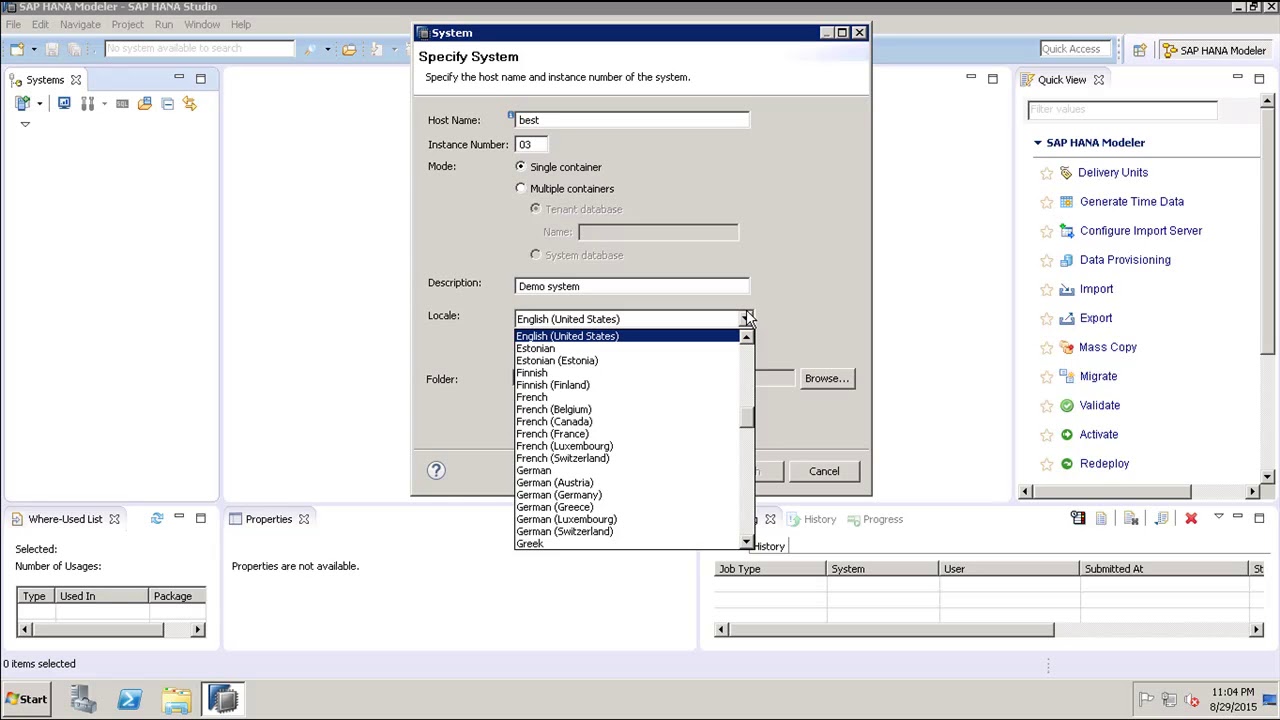This screenshot has height=720, width=1280.
Task: Toggle the favorite star next to Generate Time Data
Action: click(1046, 202)
